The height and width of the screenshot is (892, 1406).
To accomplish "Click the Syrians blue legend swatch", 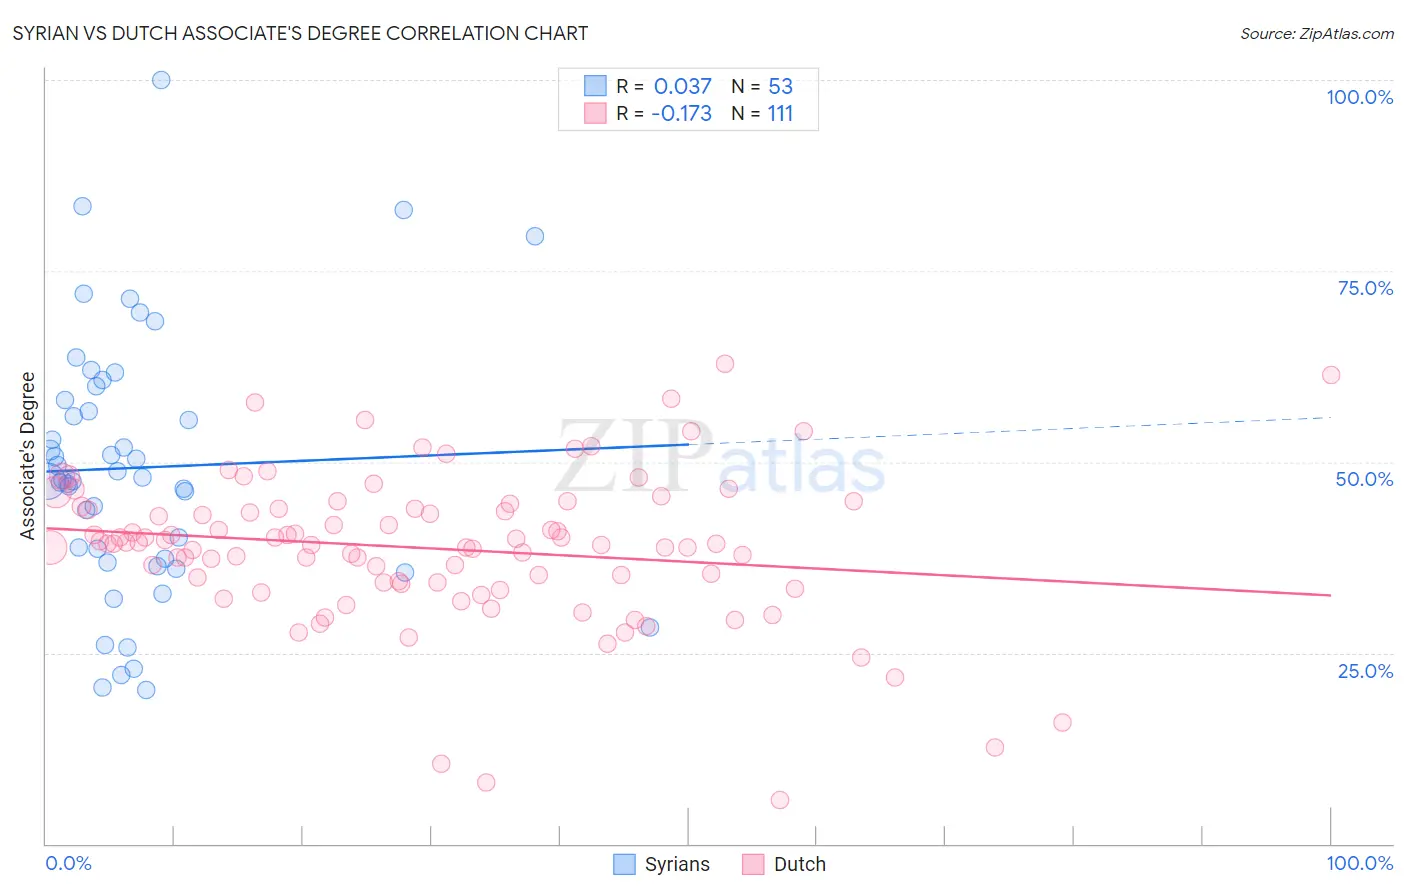I will (624, 864).
